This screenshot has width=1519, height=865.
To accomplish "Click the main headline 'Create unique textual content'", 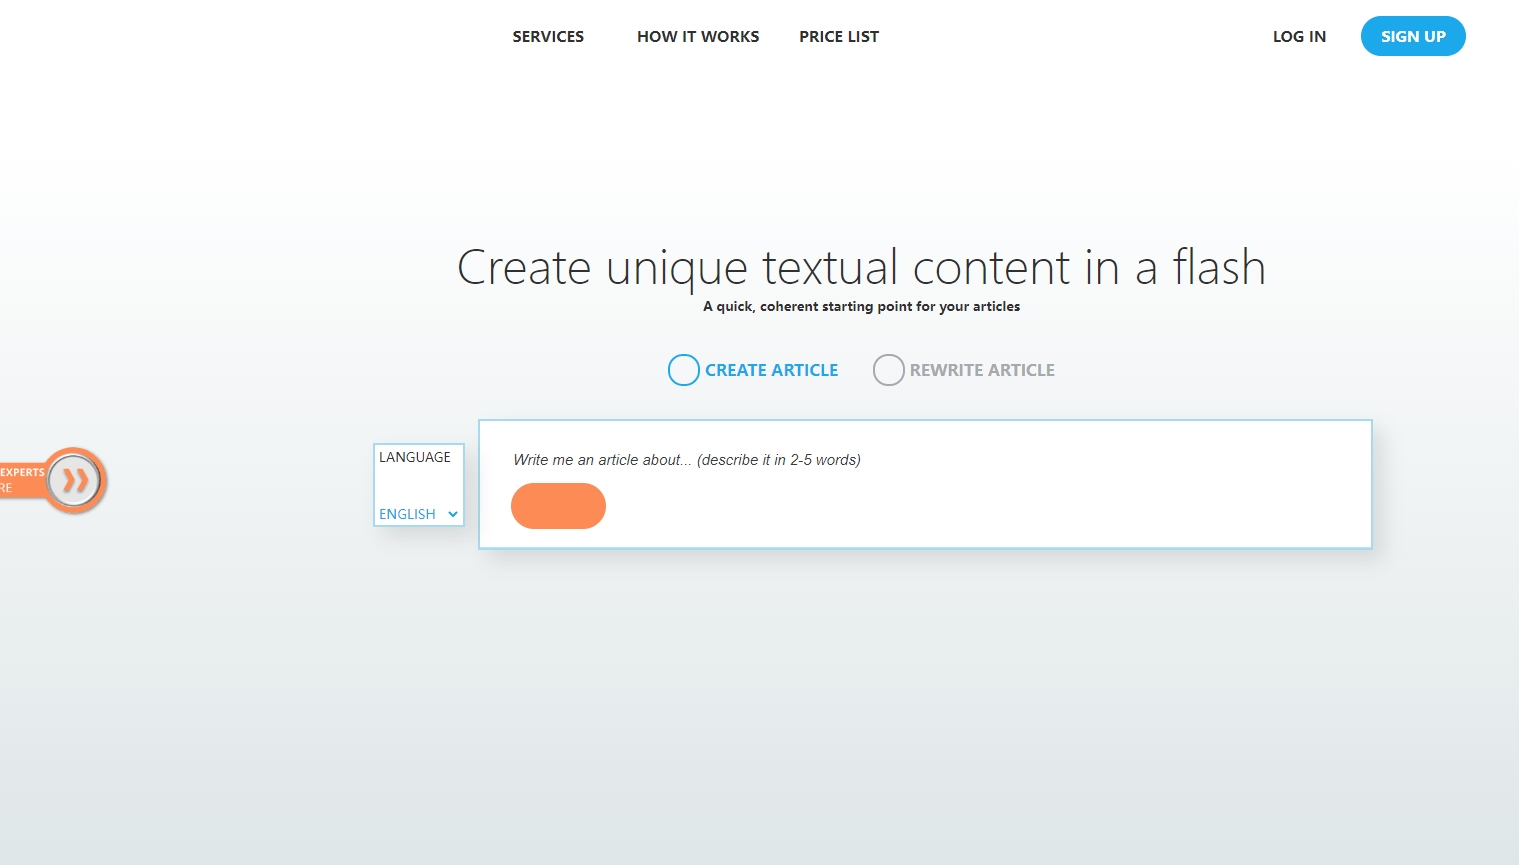I will coord(861,268).
